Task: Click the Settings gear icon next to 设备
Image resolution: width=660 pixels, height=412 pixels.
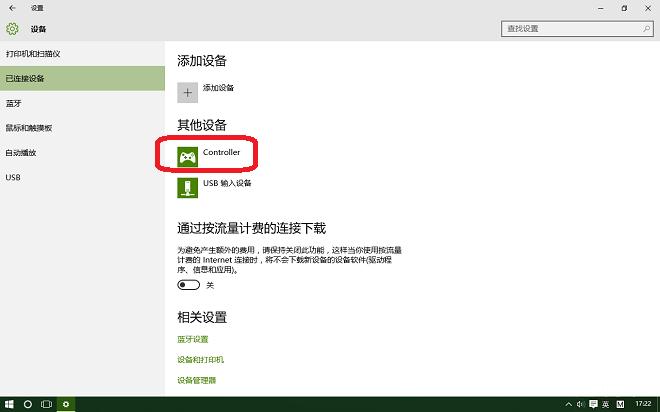Action: (x=12, y=29)
